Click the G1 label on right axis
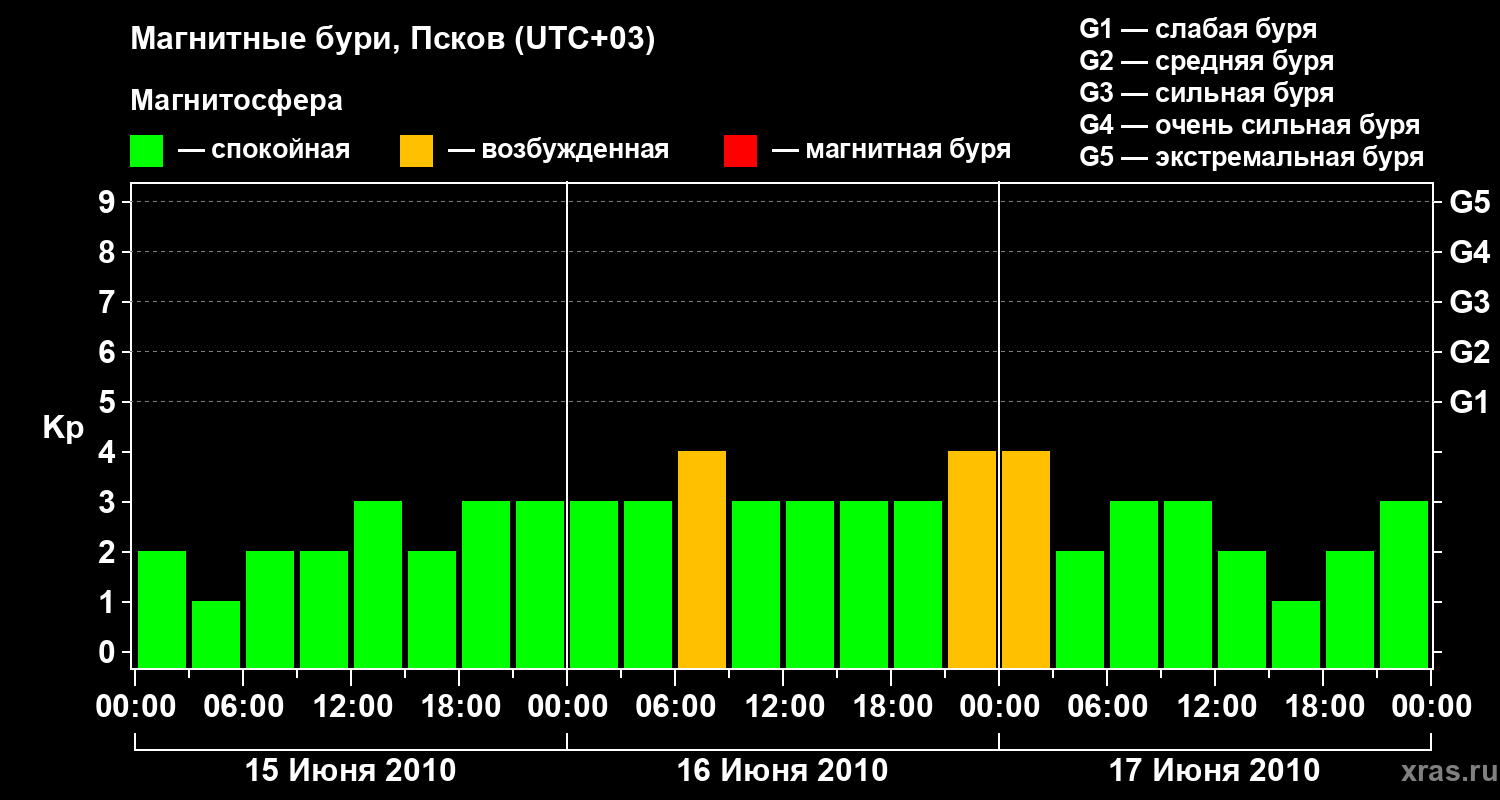The width and height of the screenshot is (1500, 800). click(1469, 402)
